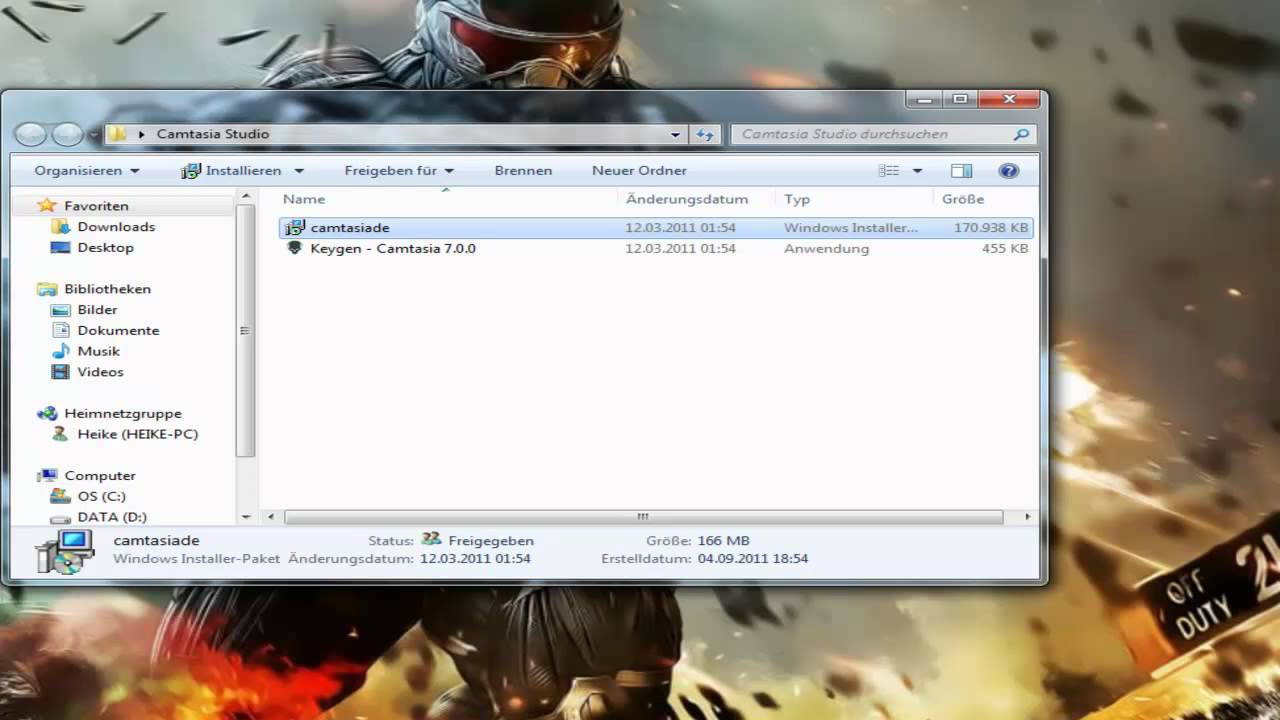The width and height of the screenshot is (1280, 720).
Task: Click the horizontal scrollbar left arrow
Action: tap(270, 517)
